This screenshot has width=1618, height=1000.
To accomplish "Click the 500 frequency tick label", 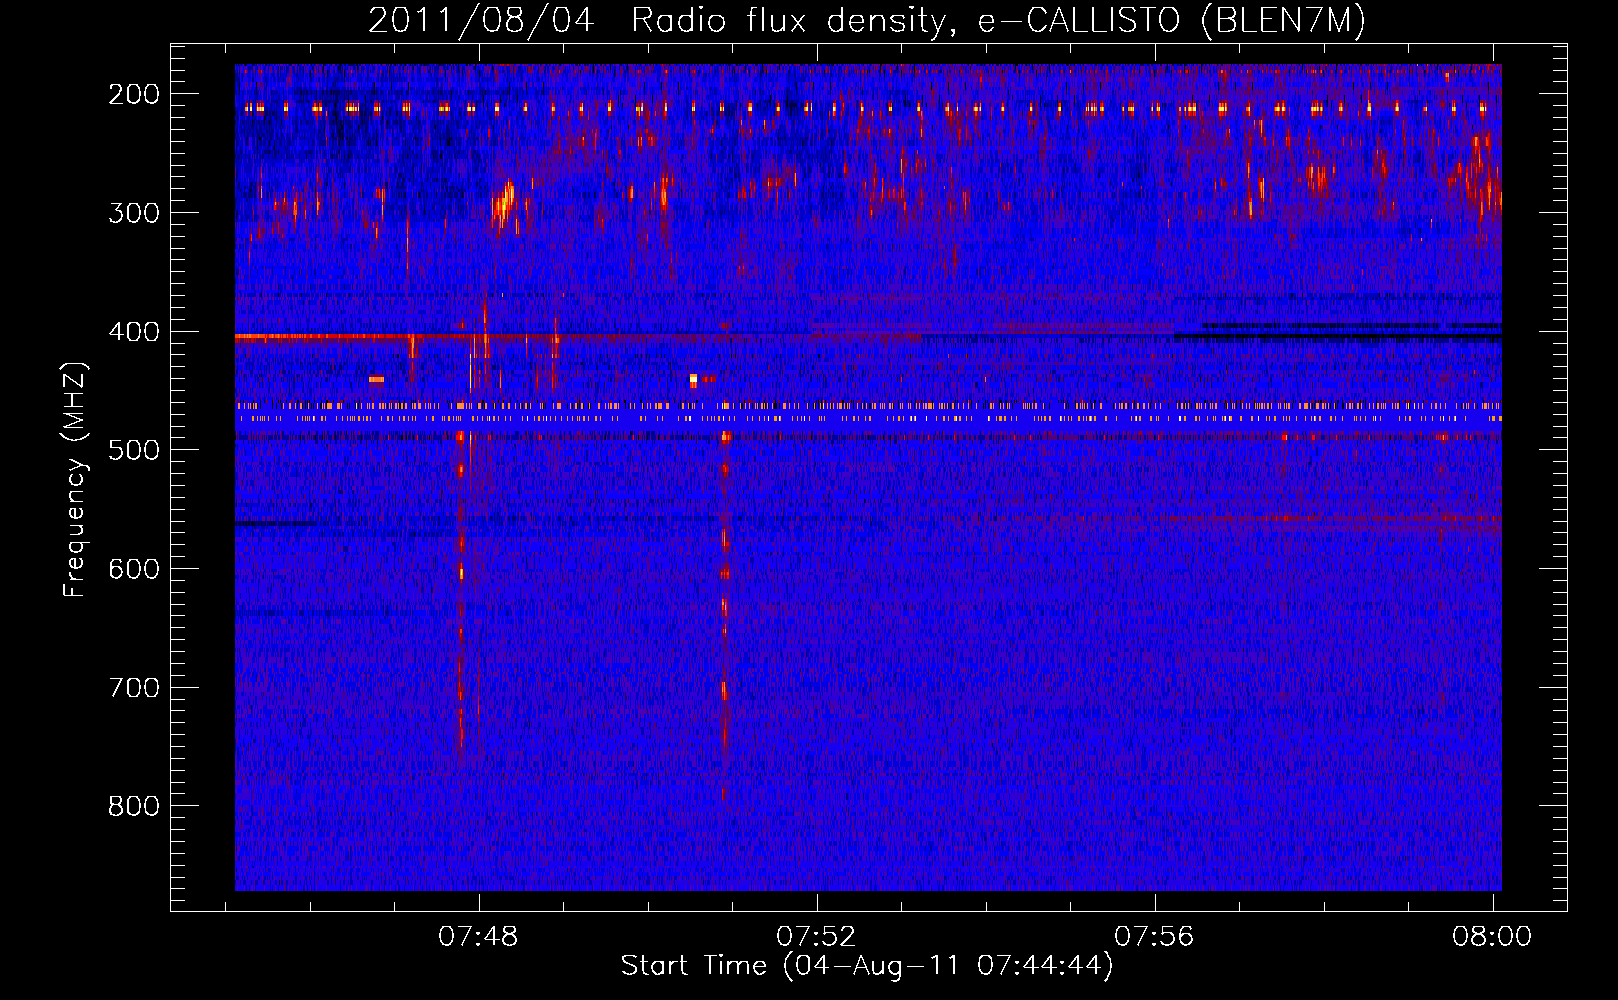I will click(134, 450).
